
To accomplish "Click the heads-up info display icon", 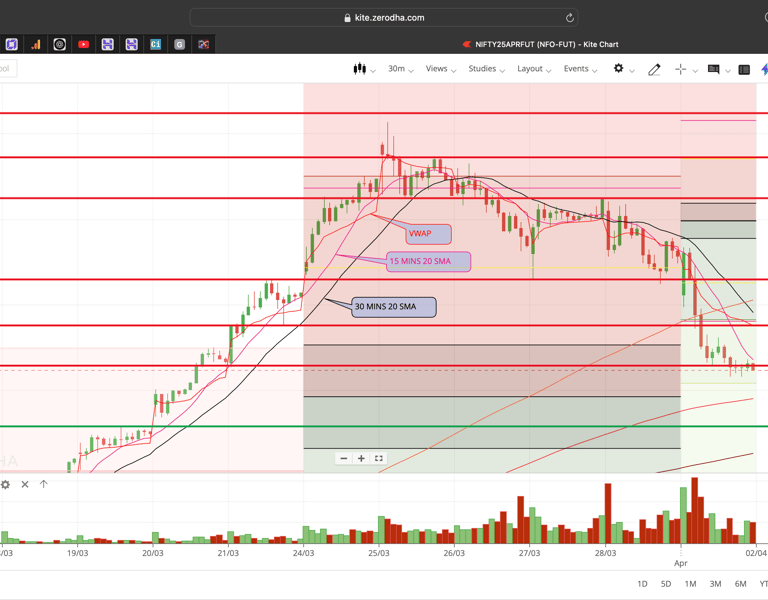I will (x=714, y=70).
